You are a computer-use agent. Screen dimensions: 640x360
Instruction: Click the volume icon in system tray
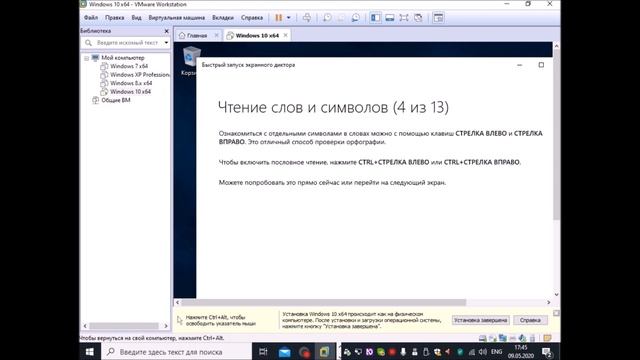point(483,352)
